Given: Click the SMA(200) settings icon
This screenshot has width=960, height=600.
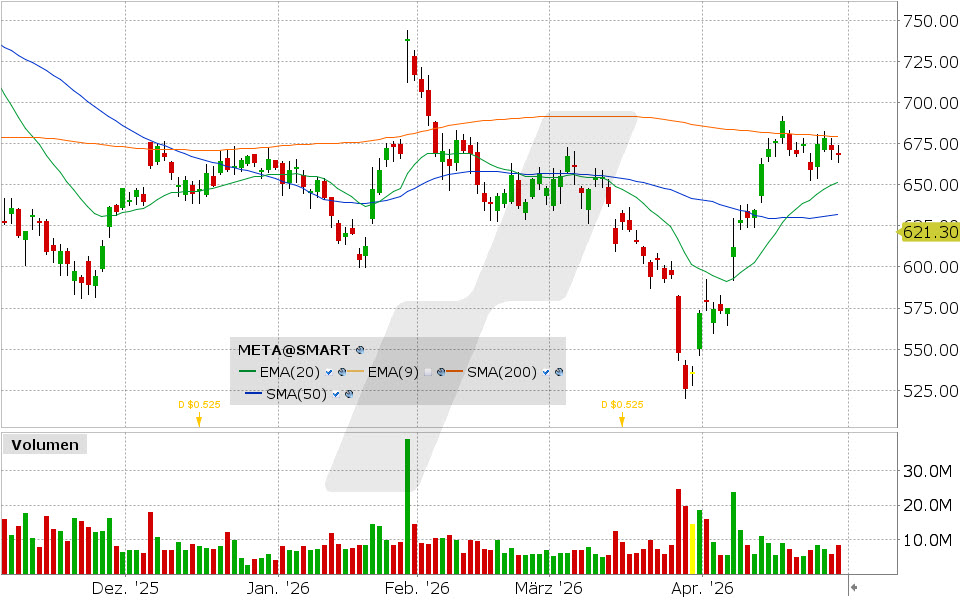Looking at the screenshot, I should pos(560,372).
